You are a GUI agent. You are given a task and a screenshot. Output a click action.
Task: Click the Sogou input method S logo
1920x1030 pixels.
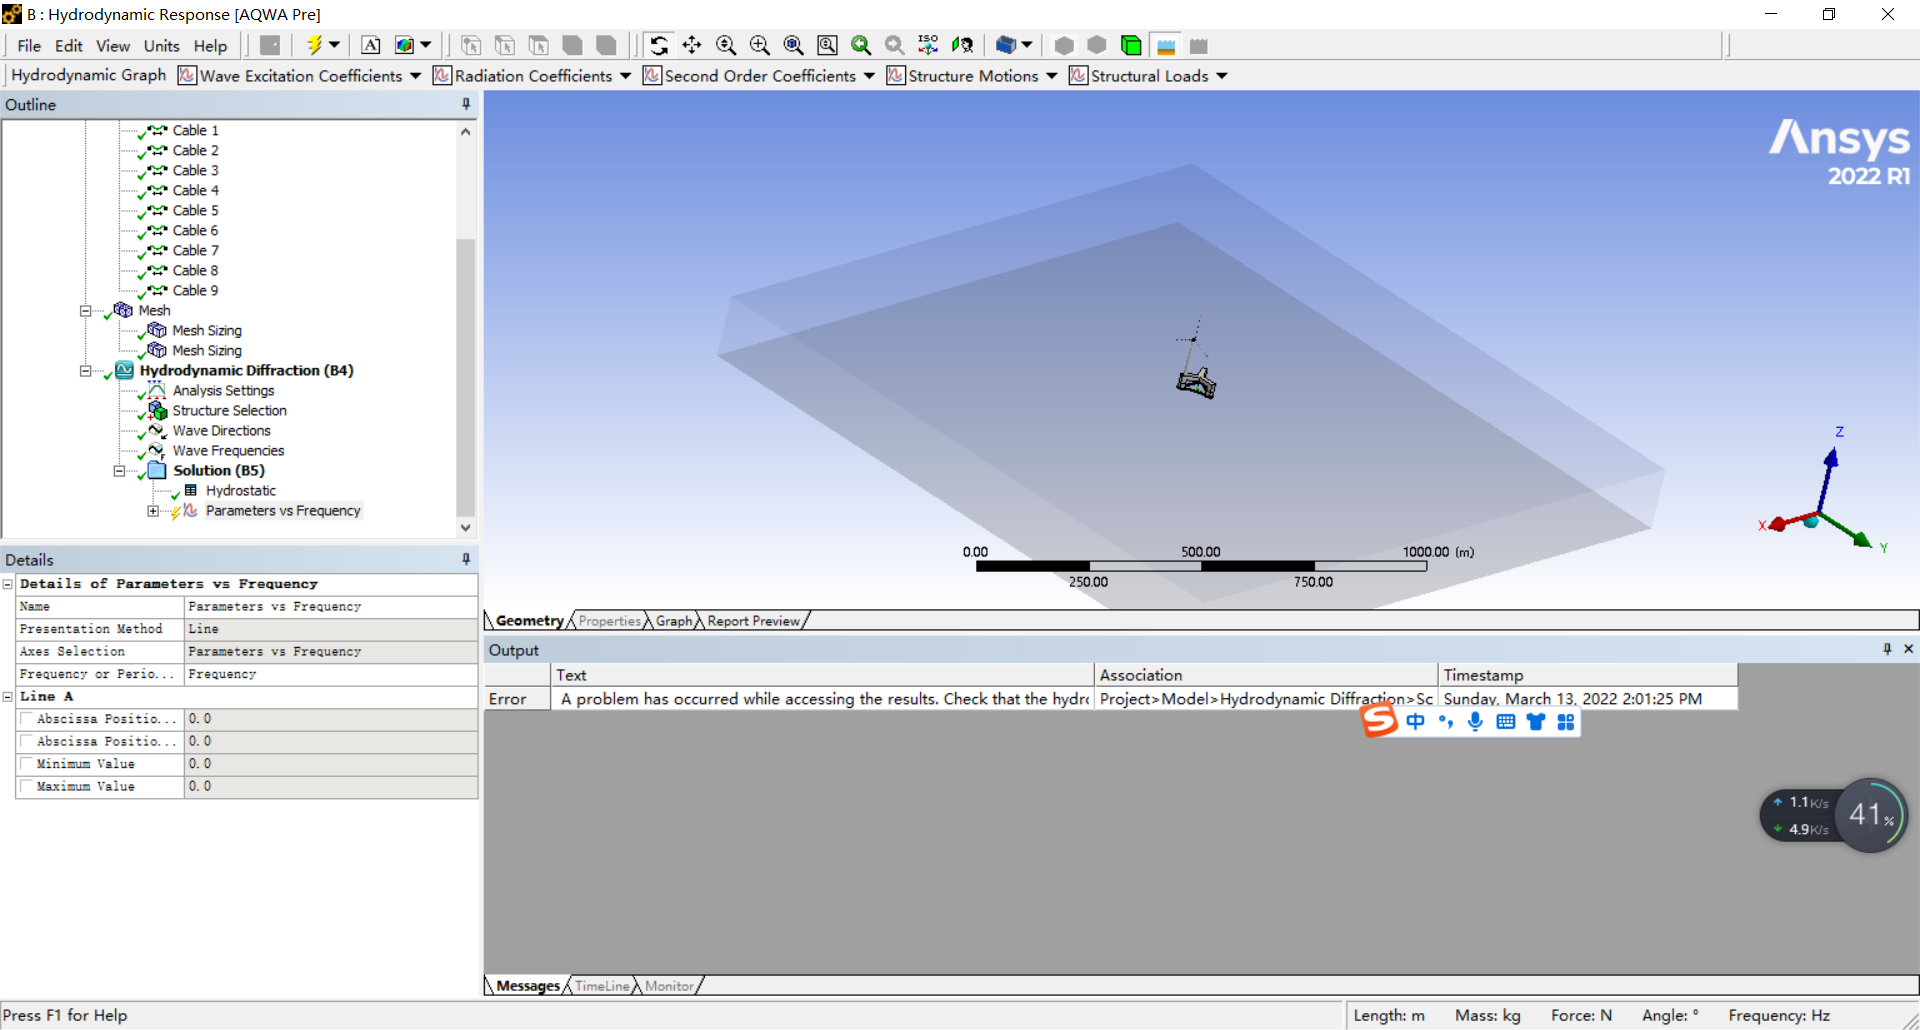1379,720
